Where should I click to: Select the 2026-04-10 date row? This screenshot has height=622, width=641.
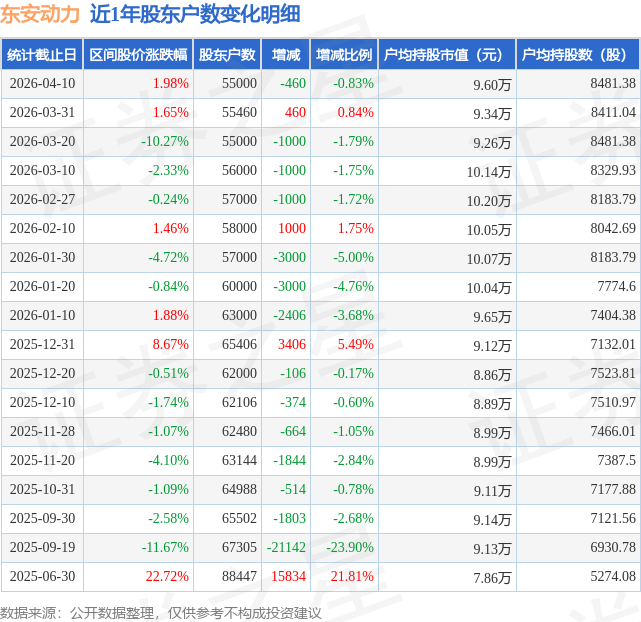(x=42, y=84)
